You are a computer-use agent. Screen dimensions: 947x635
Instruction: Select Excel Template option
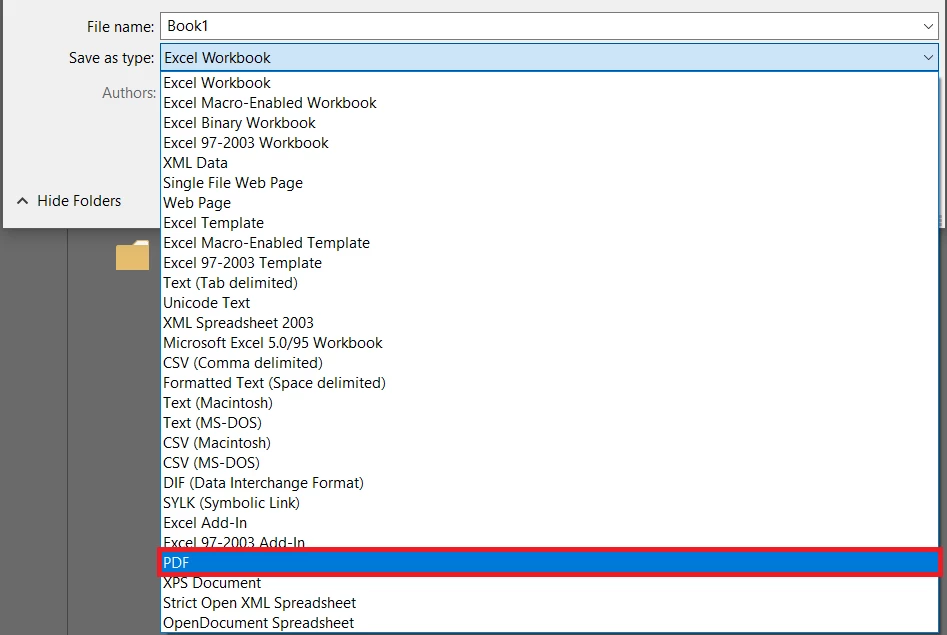click(x=550, y=222)
